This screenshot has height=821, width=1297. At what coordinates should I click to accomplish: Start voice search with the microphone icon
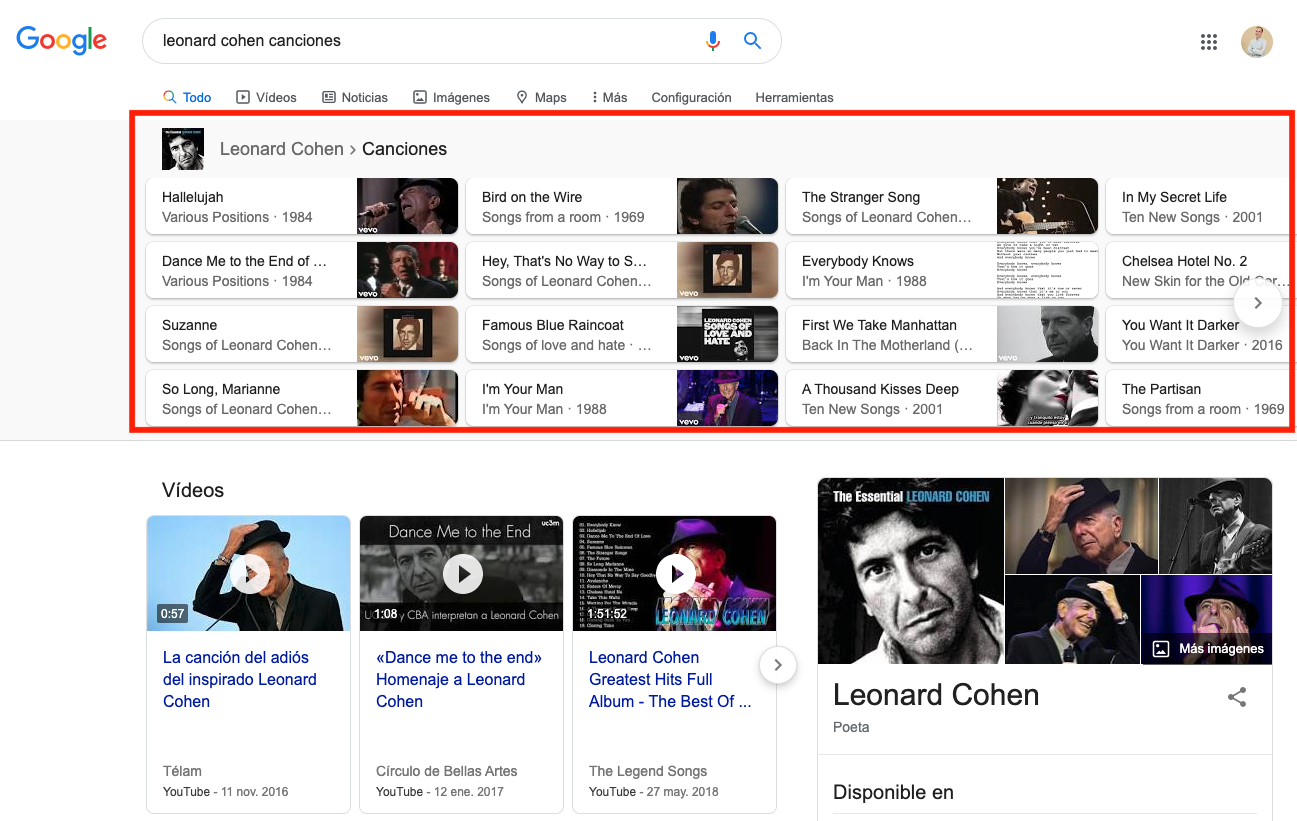pyautogui.click(x=712, y=41)
